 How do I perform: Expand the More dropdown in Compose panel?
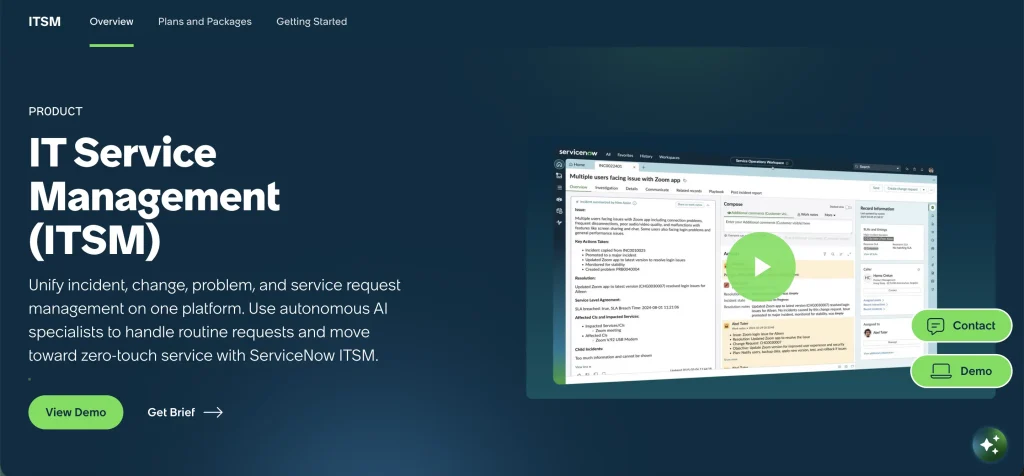coord(830,215)
